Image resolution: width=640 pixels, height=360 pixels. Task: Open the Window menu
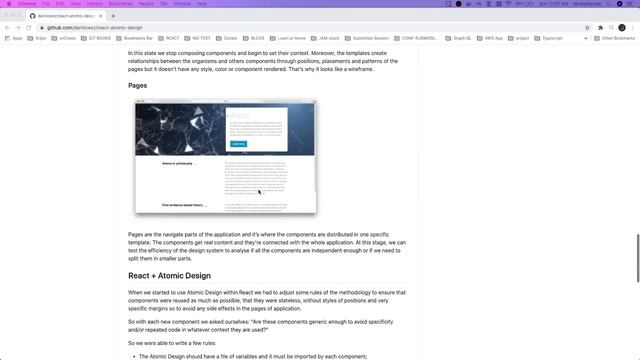coord(182,4)
